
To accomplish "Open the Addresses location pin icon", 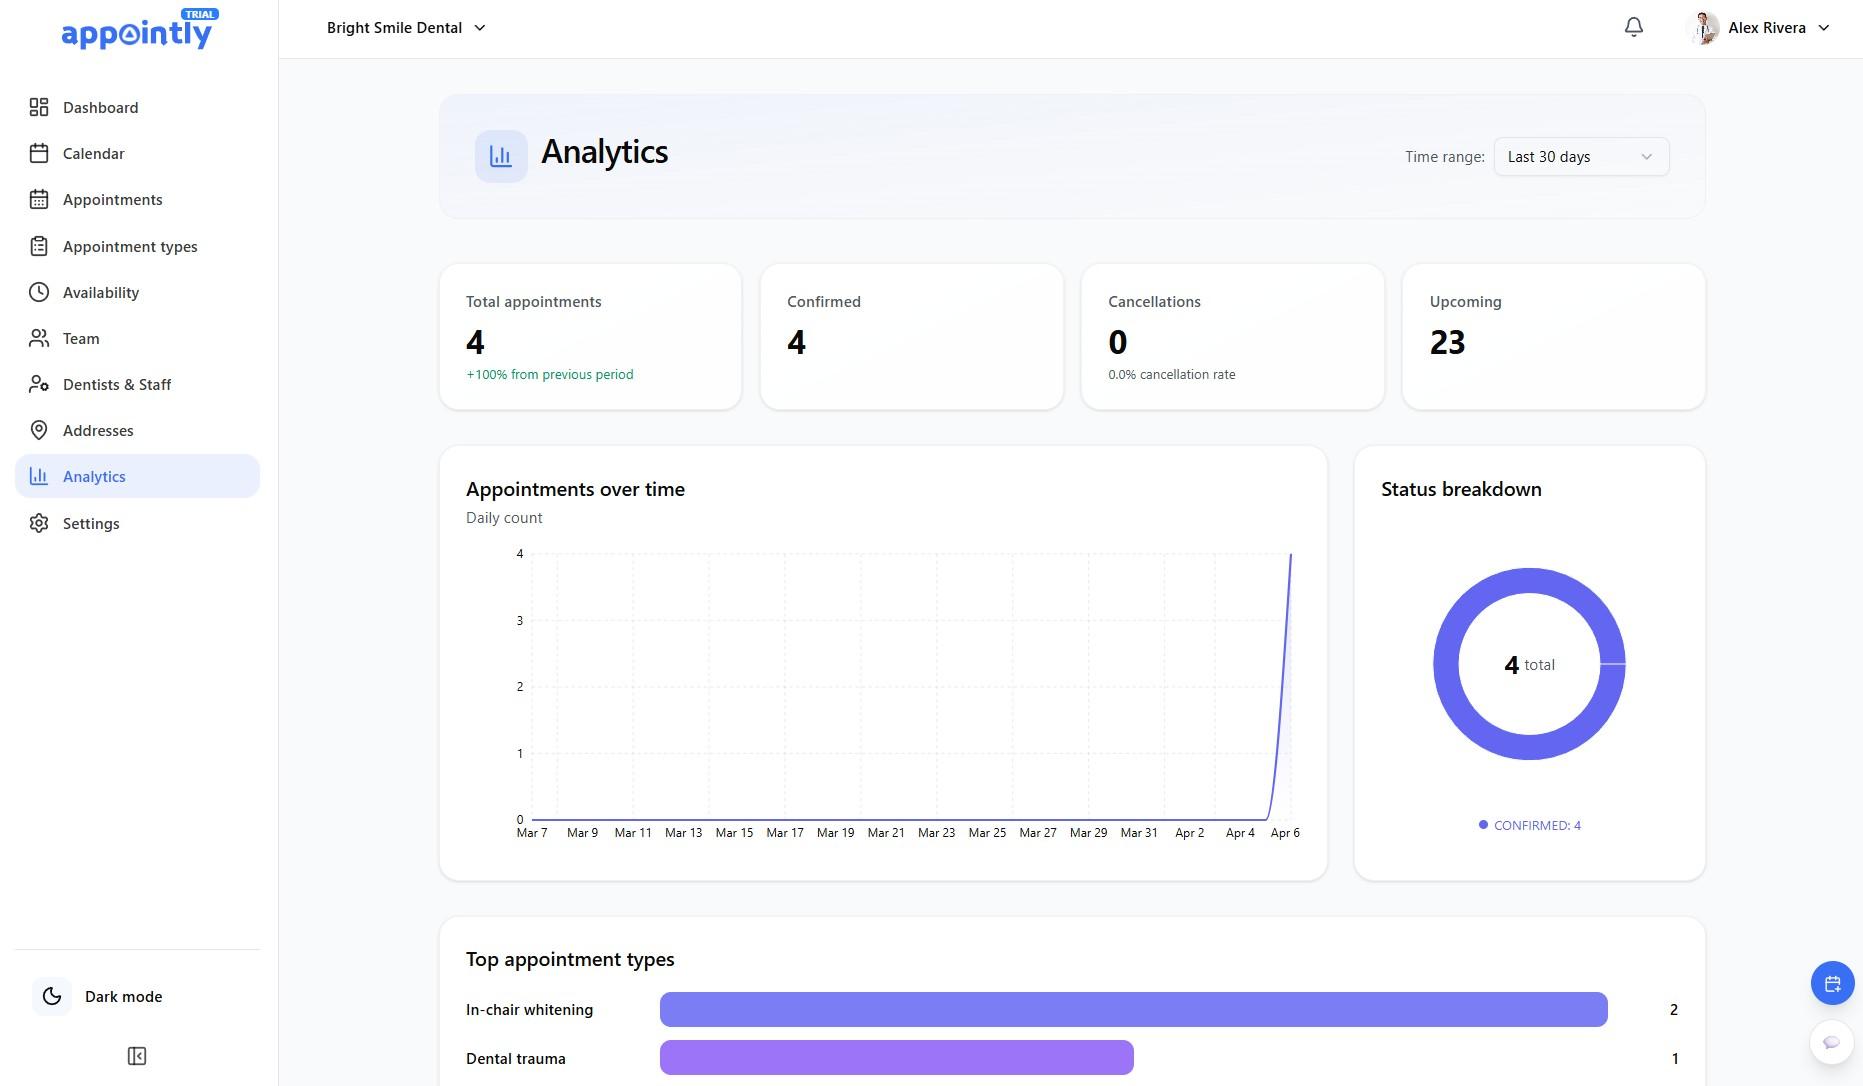I will 39,430.
